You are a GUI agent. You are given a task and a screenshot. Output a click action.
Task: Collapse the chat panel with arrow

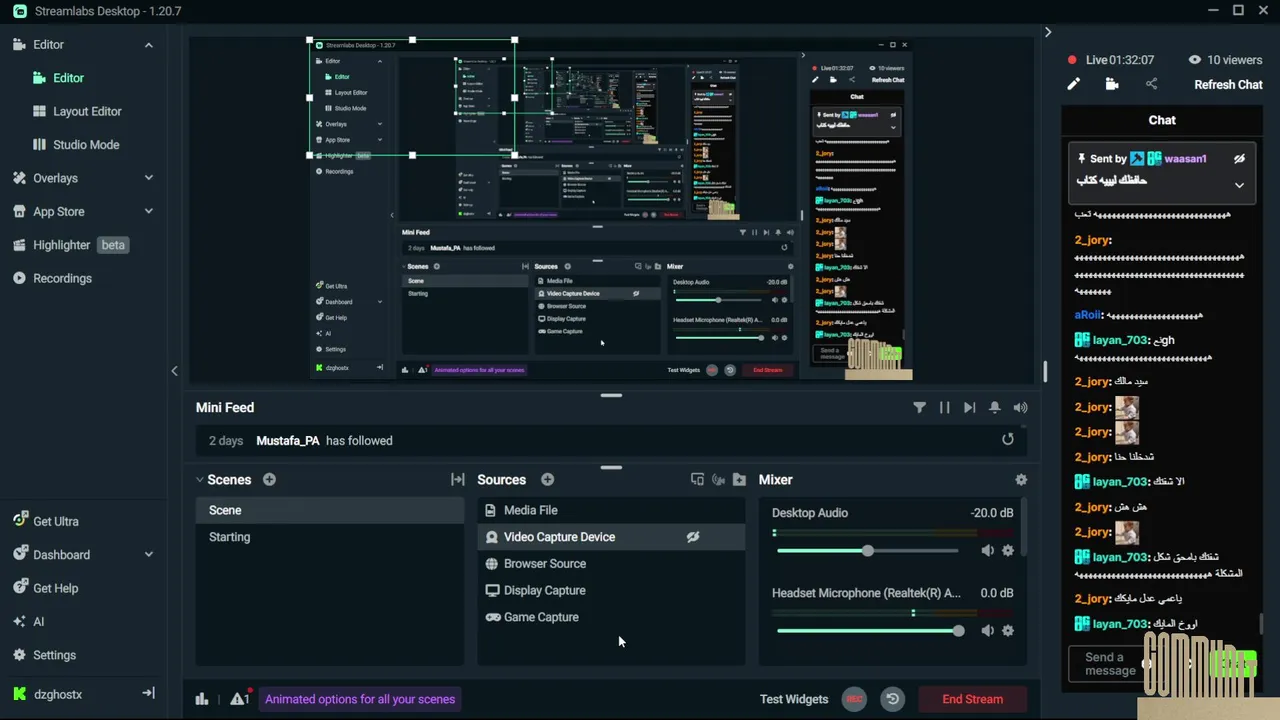pos(1048,32)
